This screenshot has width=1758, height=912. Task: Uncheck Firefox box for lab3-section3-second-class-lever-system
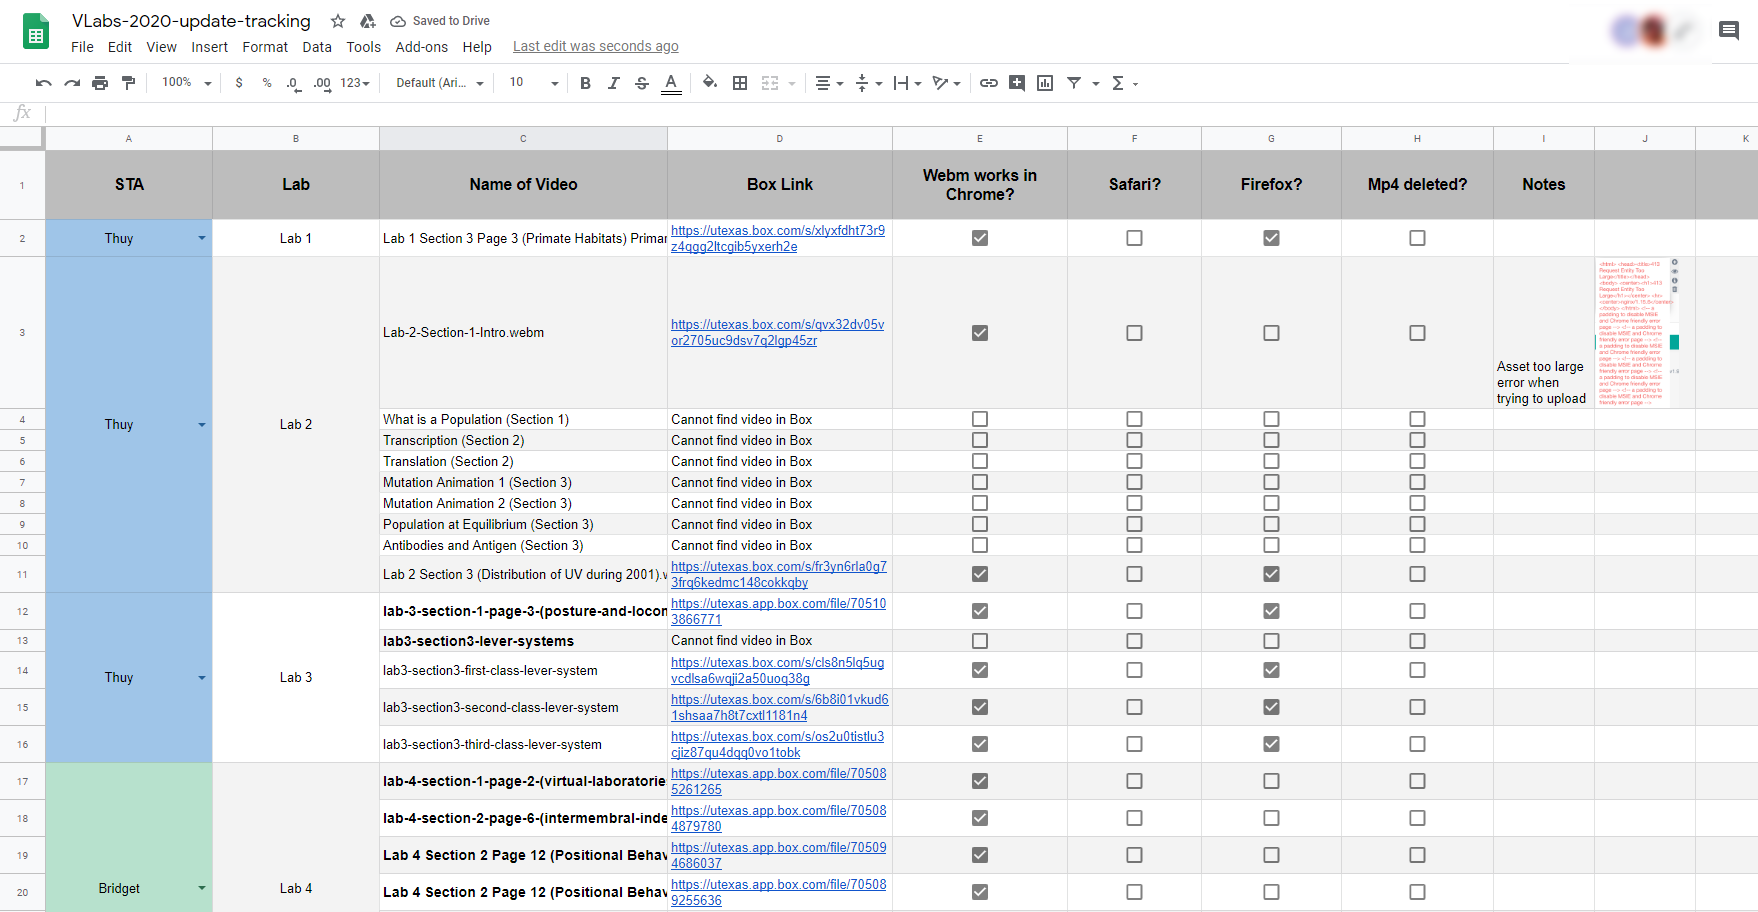coord(1271,707)
